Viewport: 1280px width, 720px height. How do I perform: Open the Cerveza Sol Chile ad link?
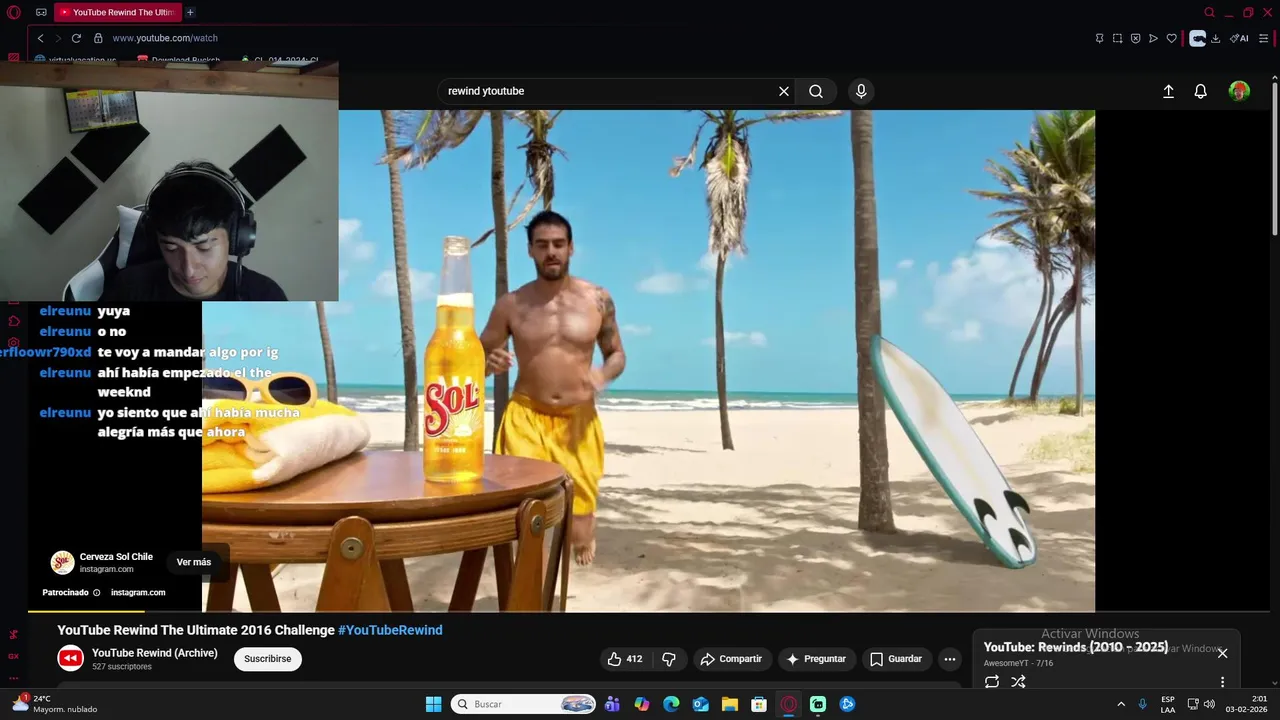(x=116, y=557)
